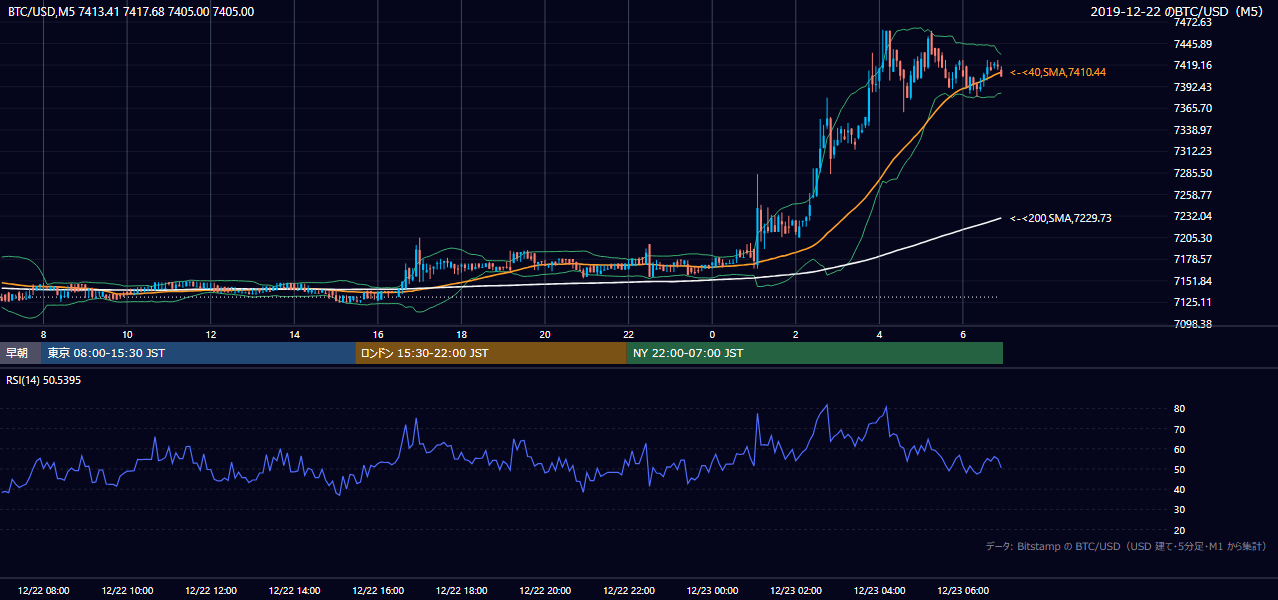
Task: Click hour label 22 under price chart
Action: tap(628, 334)
